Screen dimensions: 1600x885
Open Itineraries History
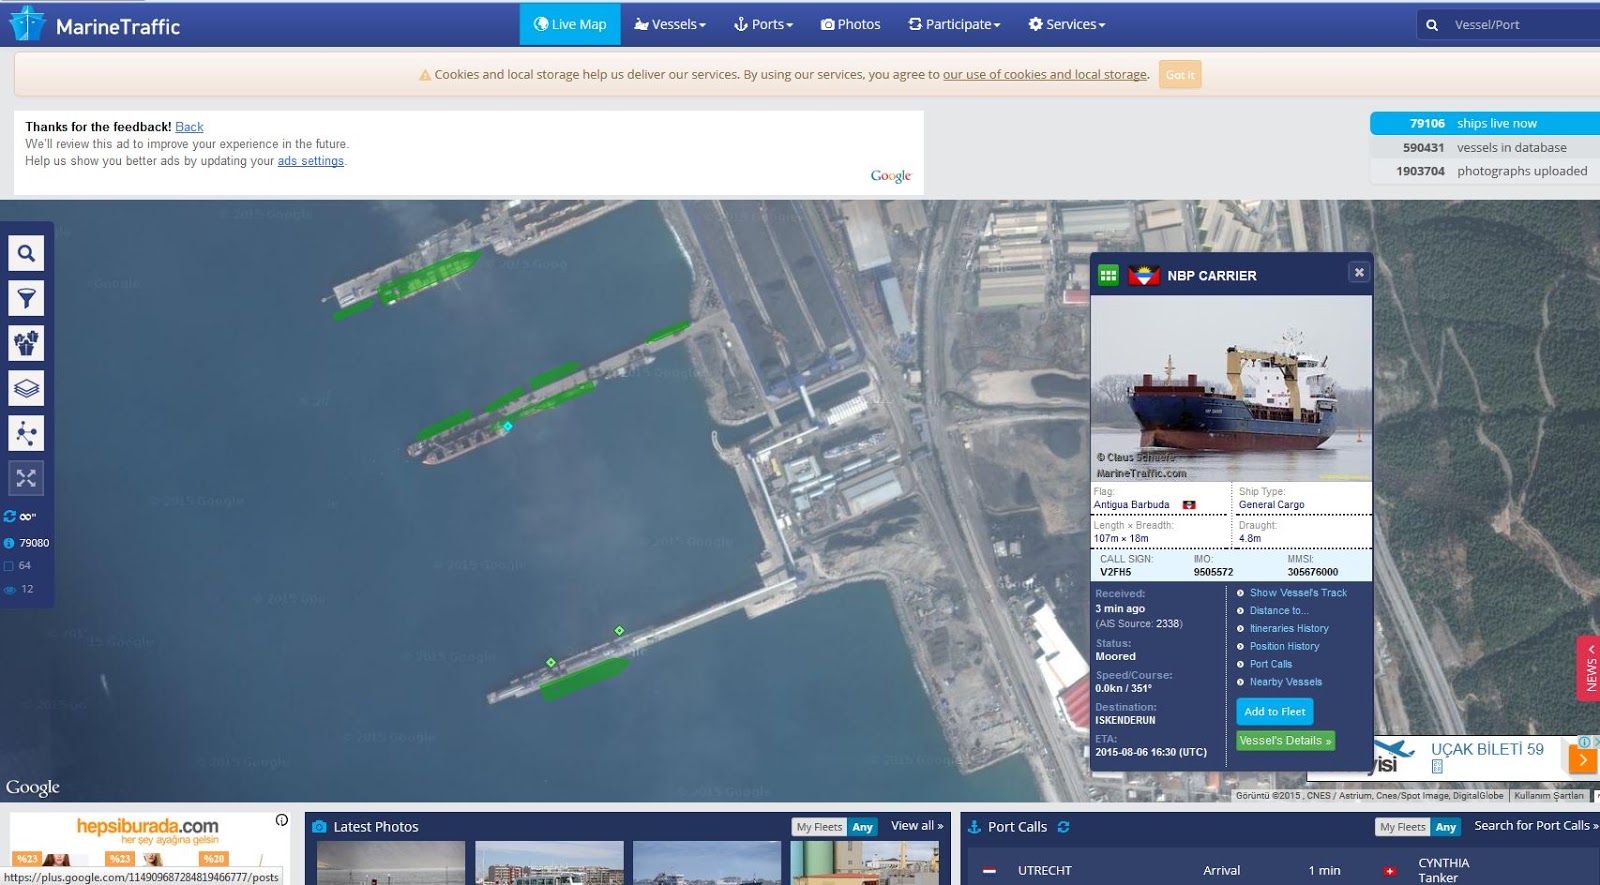click(1289, 629)
